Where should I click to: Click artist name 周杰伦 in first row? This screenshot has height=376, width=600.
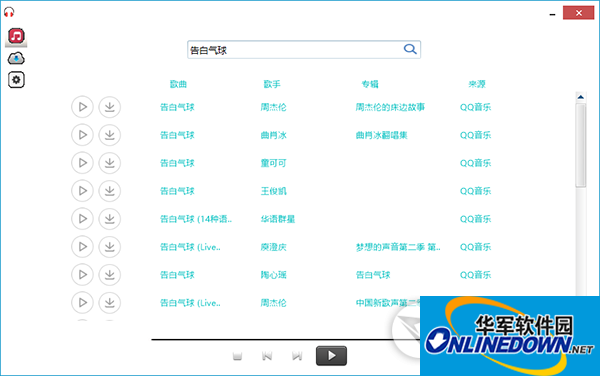click(x=273, y=107)
